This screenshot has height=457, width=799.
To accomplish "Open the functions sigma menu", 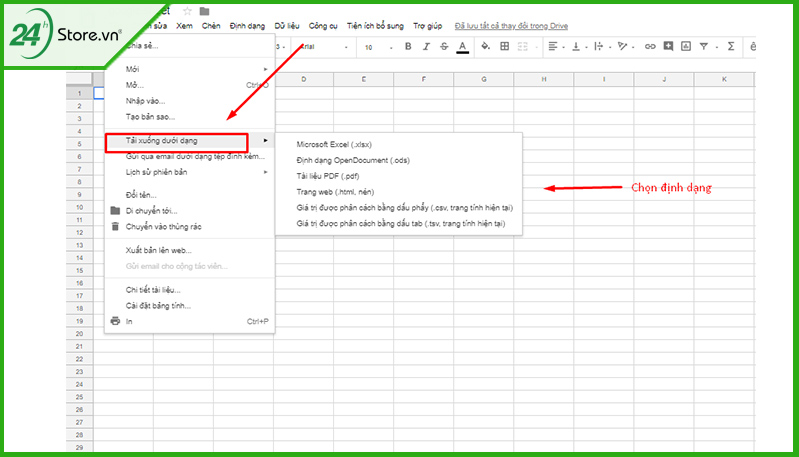I will [731, 46].
